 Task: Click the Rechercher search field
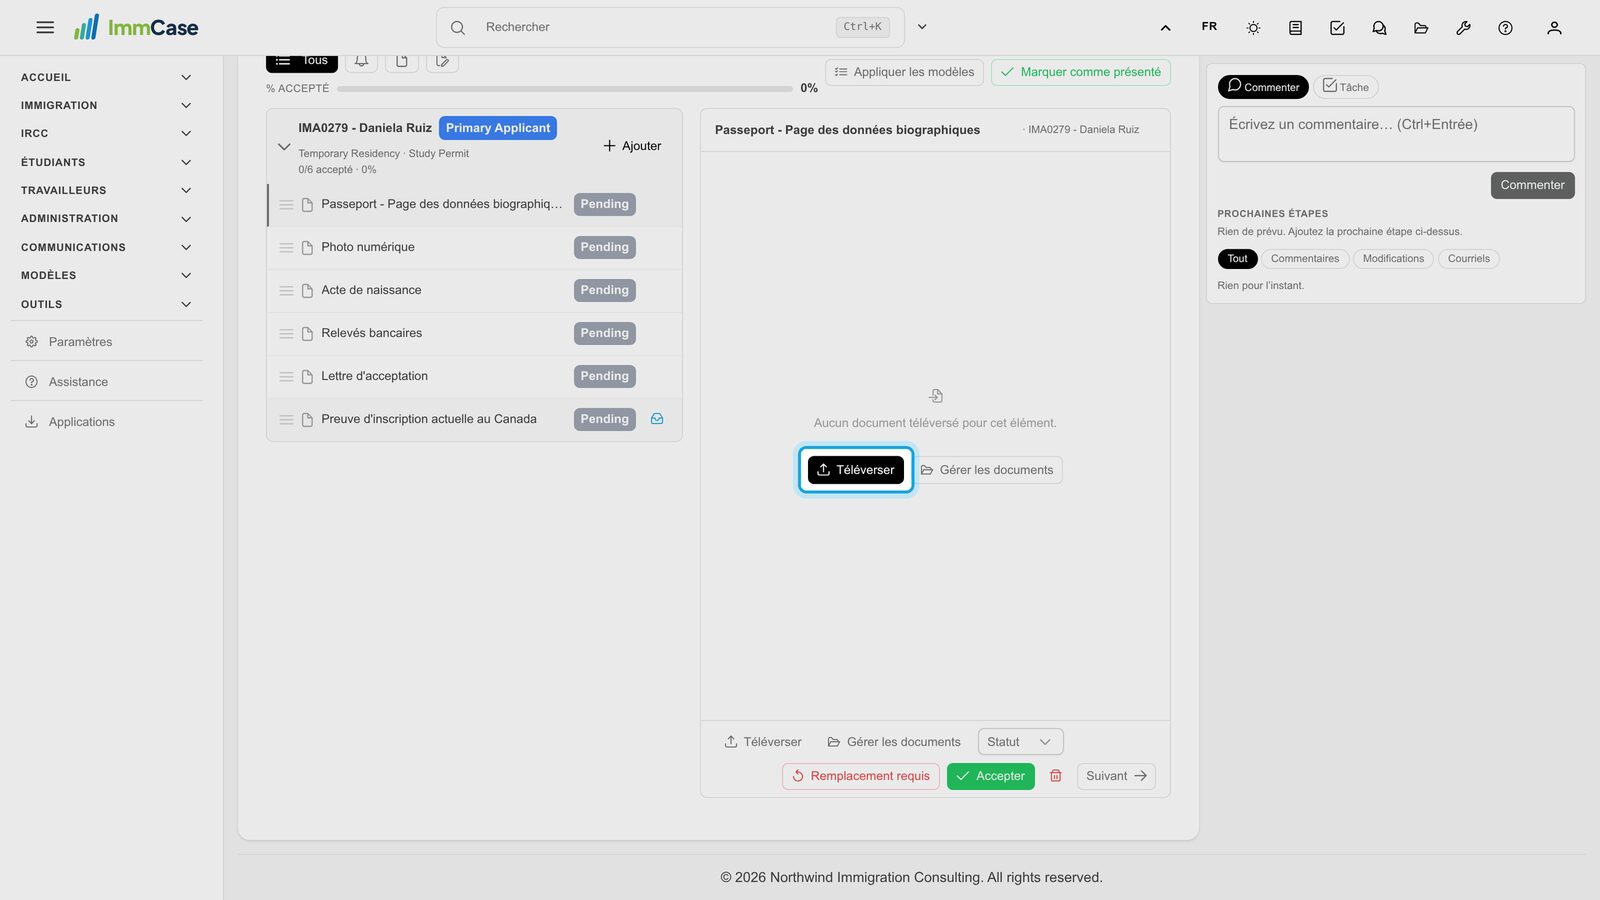tap(670, 27)
